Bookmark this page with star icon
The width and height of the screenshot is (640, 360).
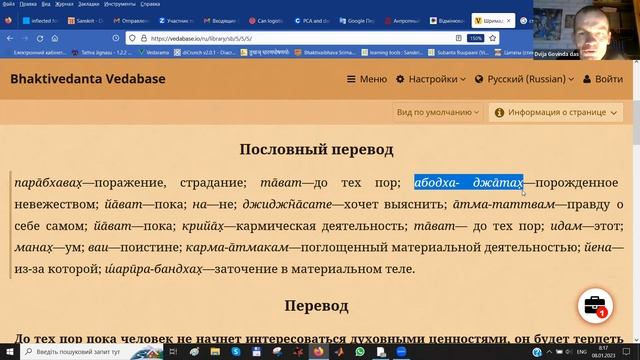click(493, 38)
